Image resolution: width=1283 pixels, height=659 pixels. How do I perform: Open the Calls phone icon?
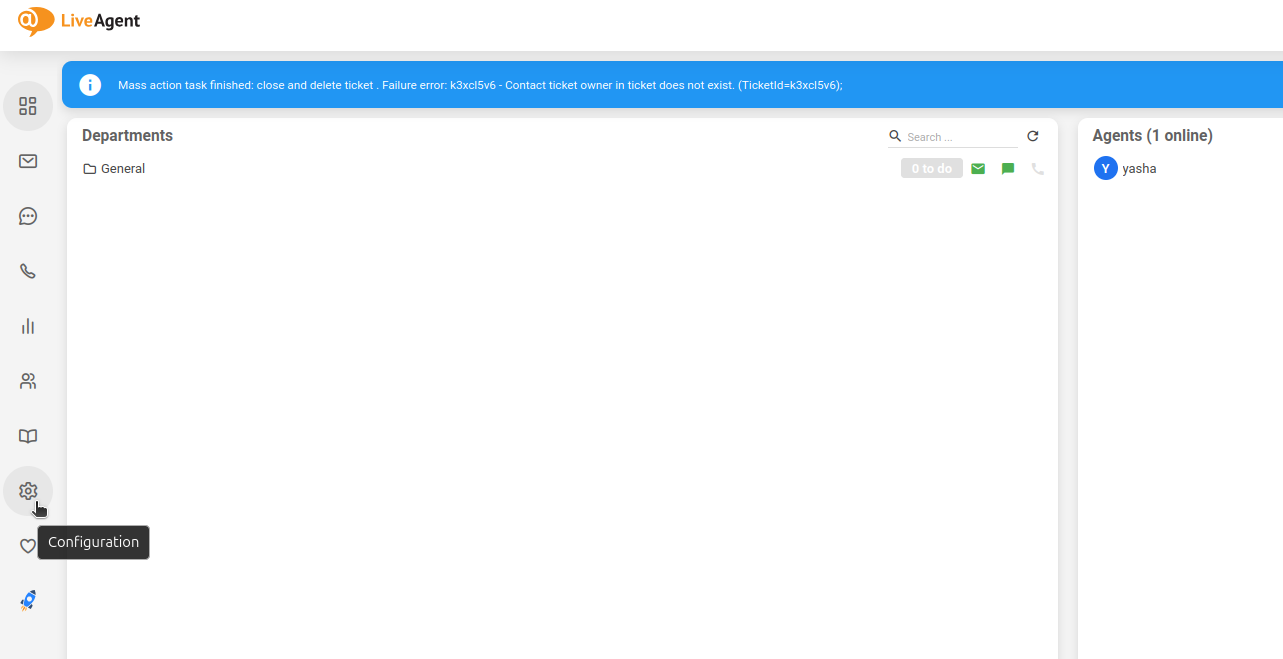click(27, 271)
